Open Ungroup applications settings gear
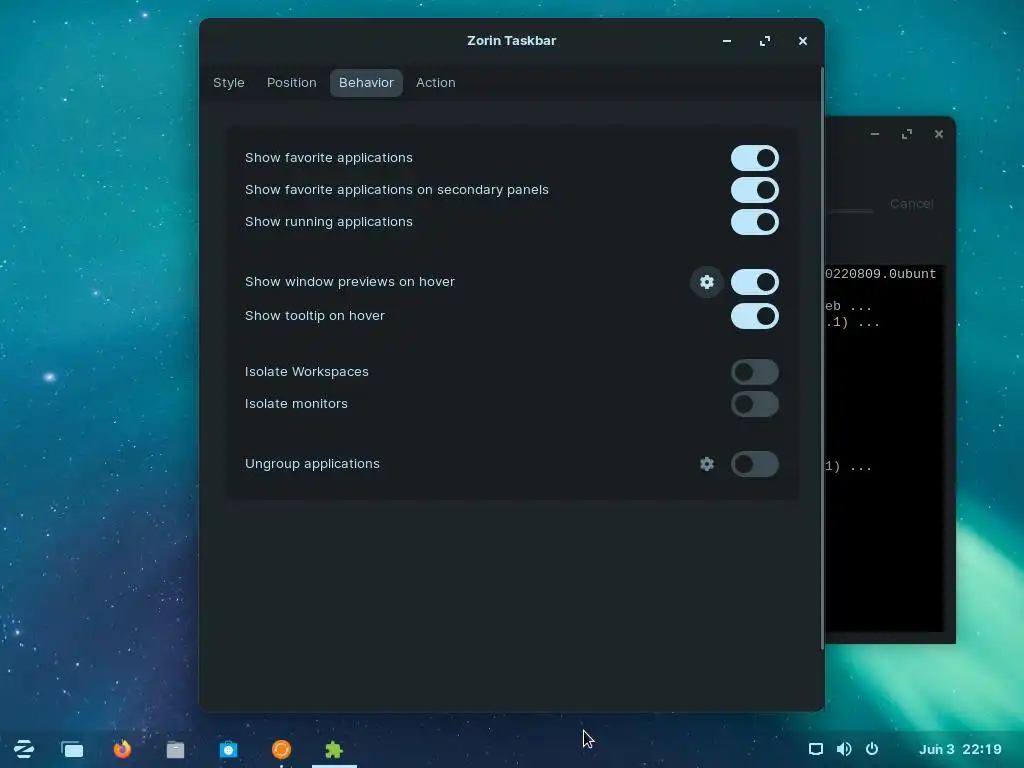 707,464
